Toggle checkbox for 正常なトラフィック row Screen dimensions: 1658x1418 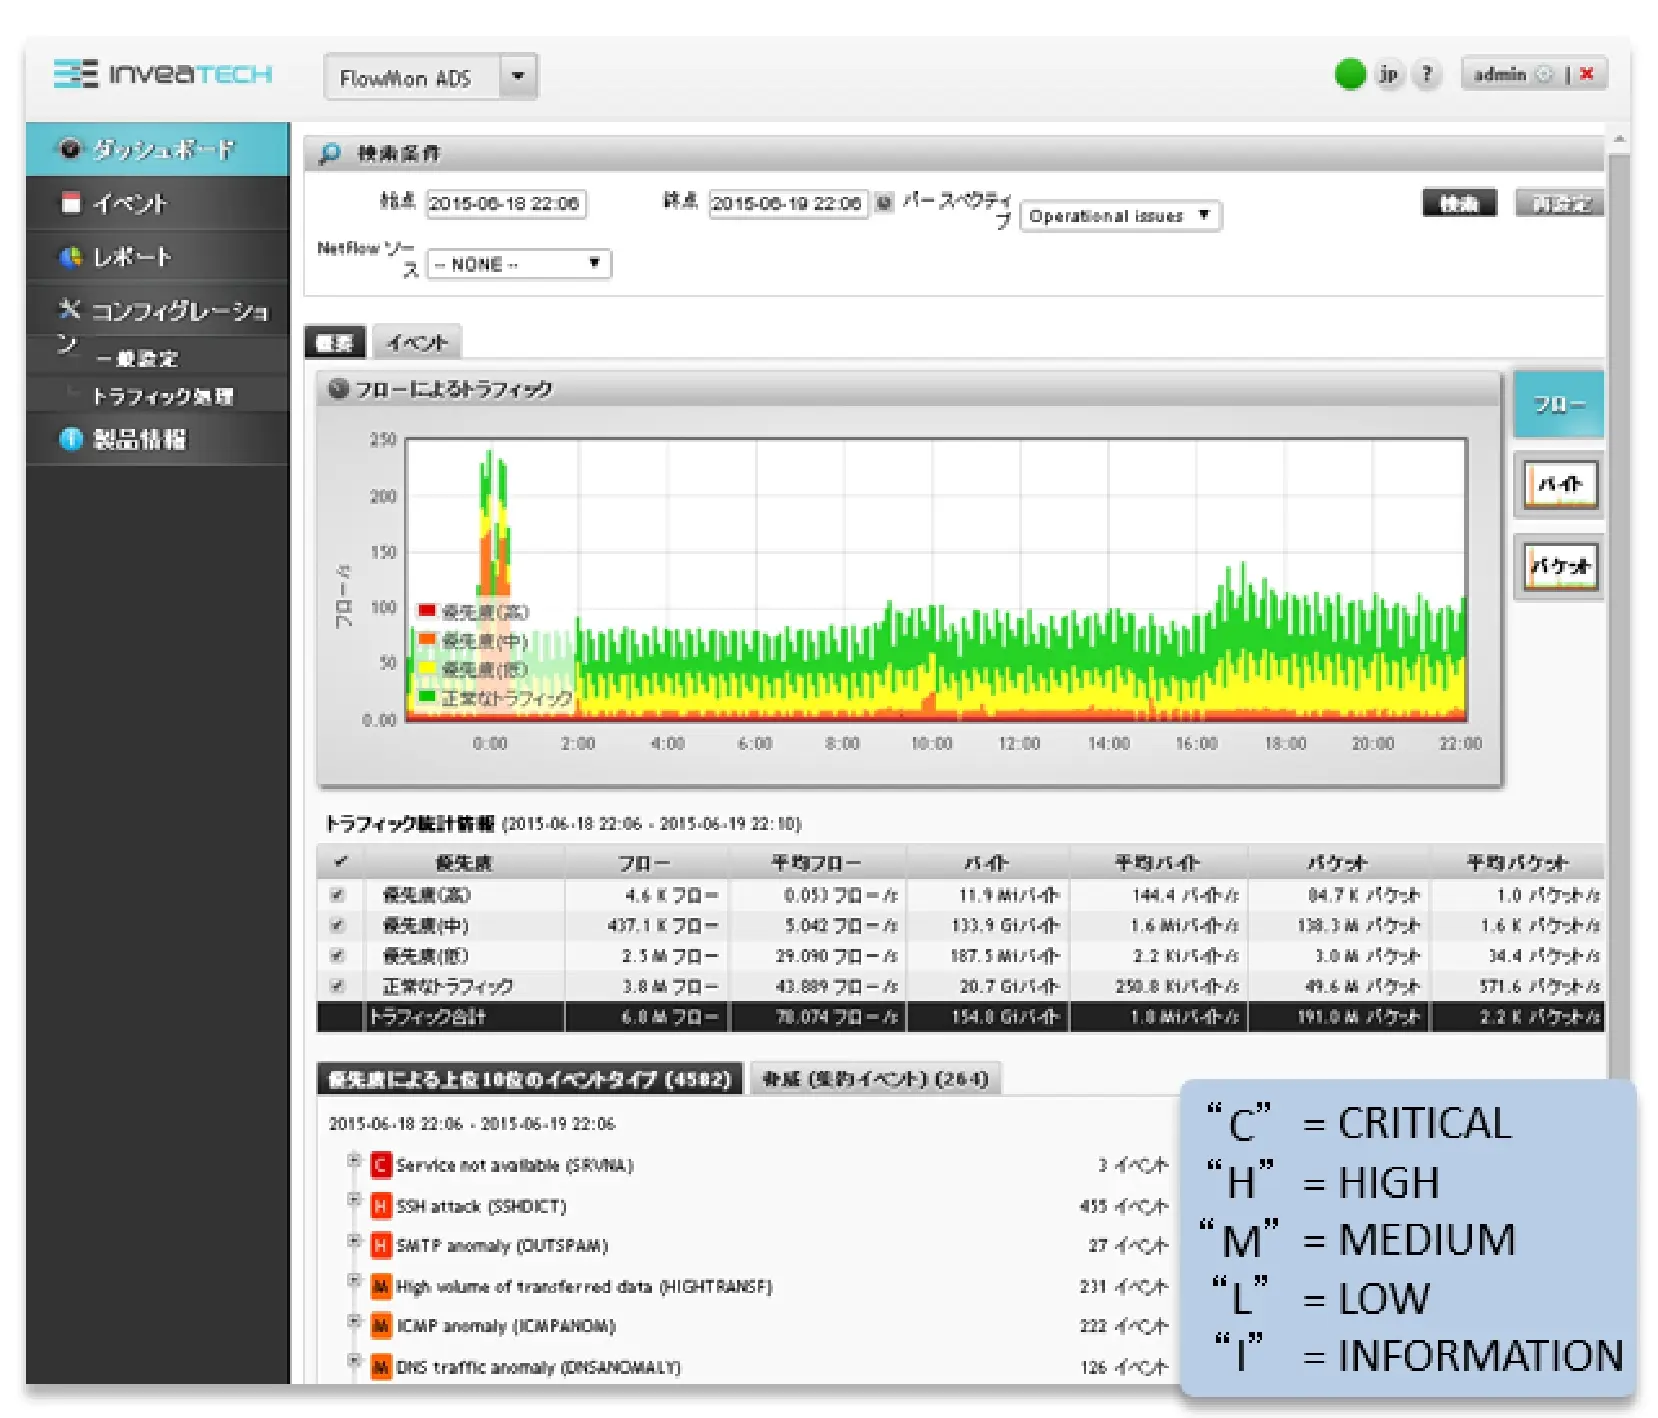coord(337,986)
